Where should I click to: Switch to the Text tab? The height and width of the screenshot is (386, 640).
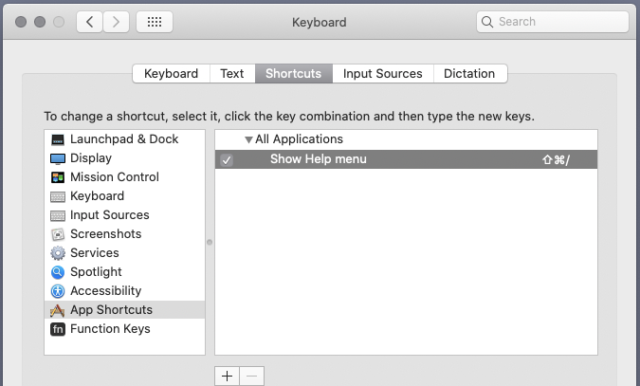[x=232, y=73]
